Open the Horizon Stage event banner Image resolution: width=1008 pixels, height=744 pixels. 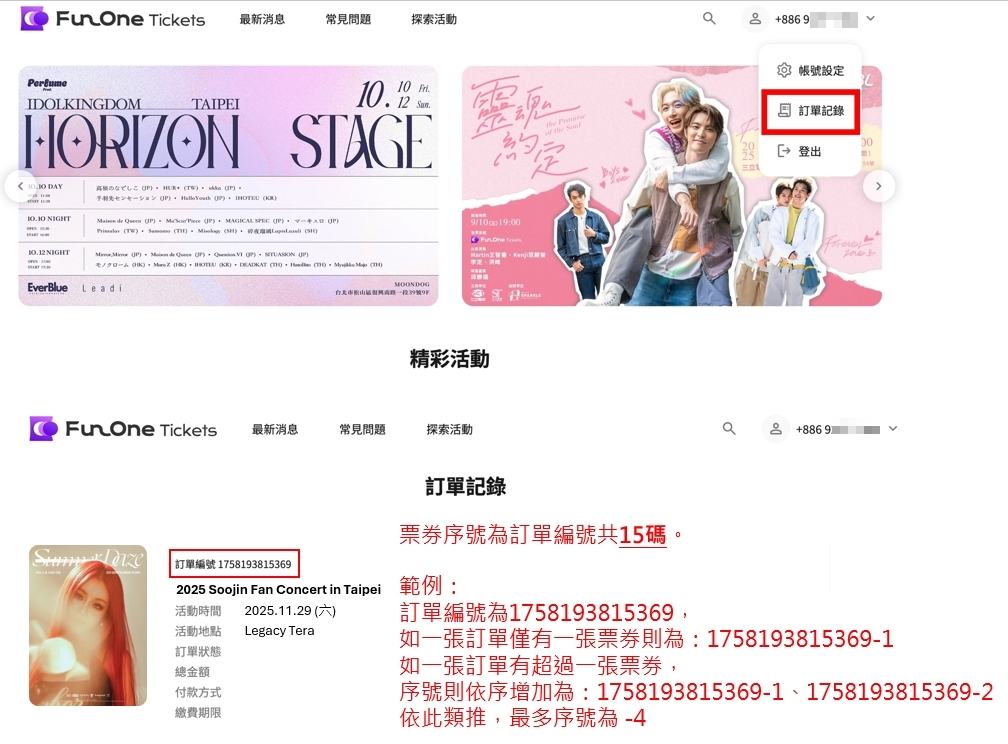pyautogui.click(x=228, y=186)
